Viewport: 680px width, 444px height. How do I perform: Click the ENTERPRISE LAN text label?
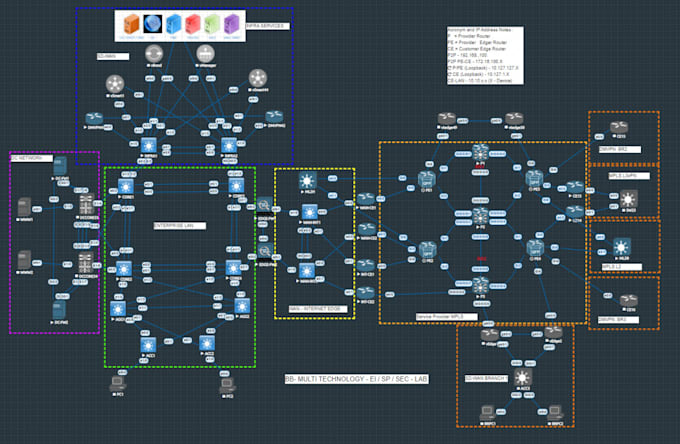[180, 225]
